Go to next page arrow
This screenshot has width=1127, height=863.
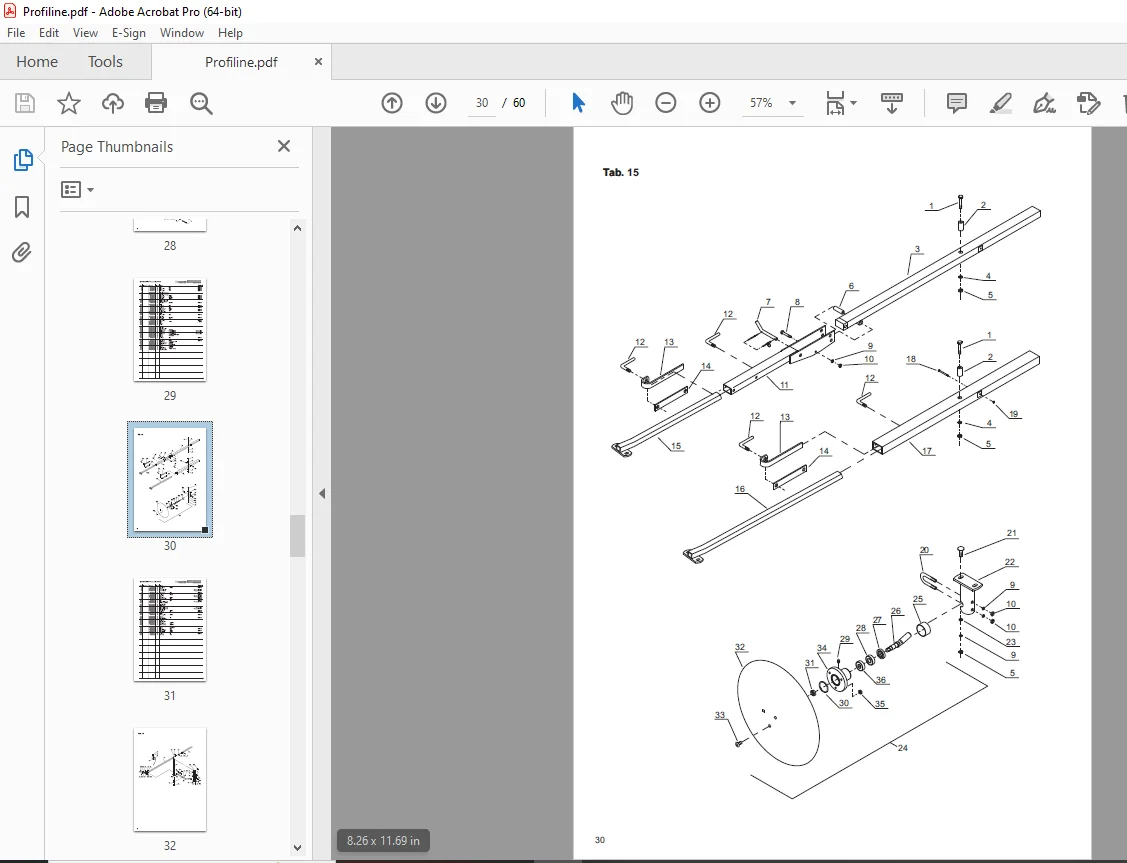(x=436, y=103)
